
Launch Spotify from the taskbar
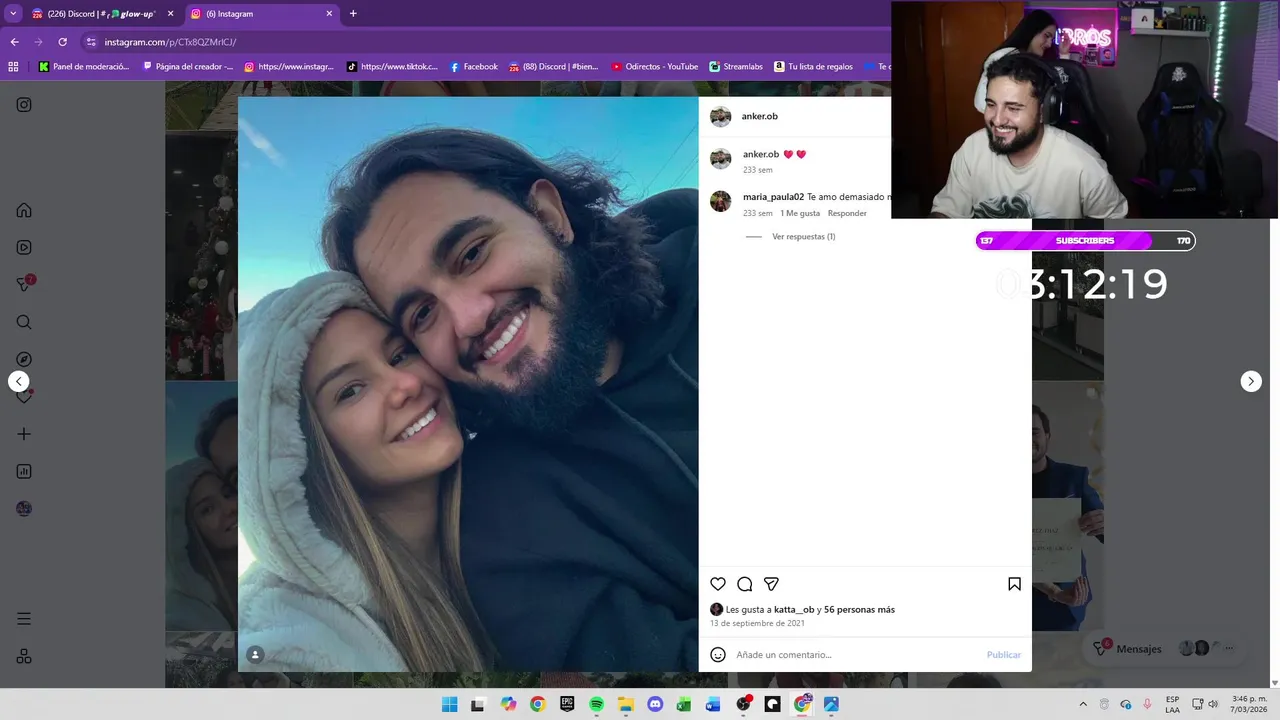tap(596, 704)
